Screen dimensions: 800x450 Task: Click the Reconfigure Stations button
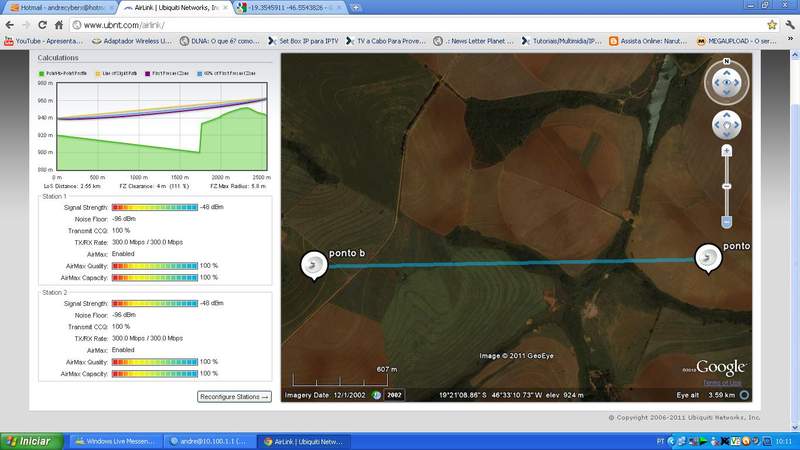pos(234,396)
